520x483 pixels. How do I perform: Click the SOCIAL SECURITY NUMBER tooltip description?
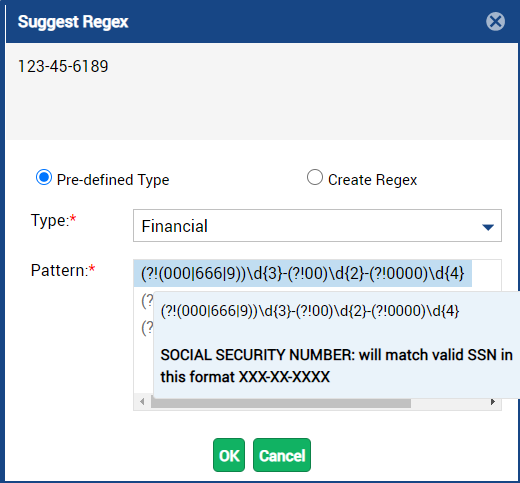point(336,366)
